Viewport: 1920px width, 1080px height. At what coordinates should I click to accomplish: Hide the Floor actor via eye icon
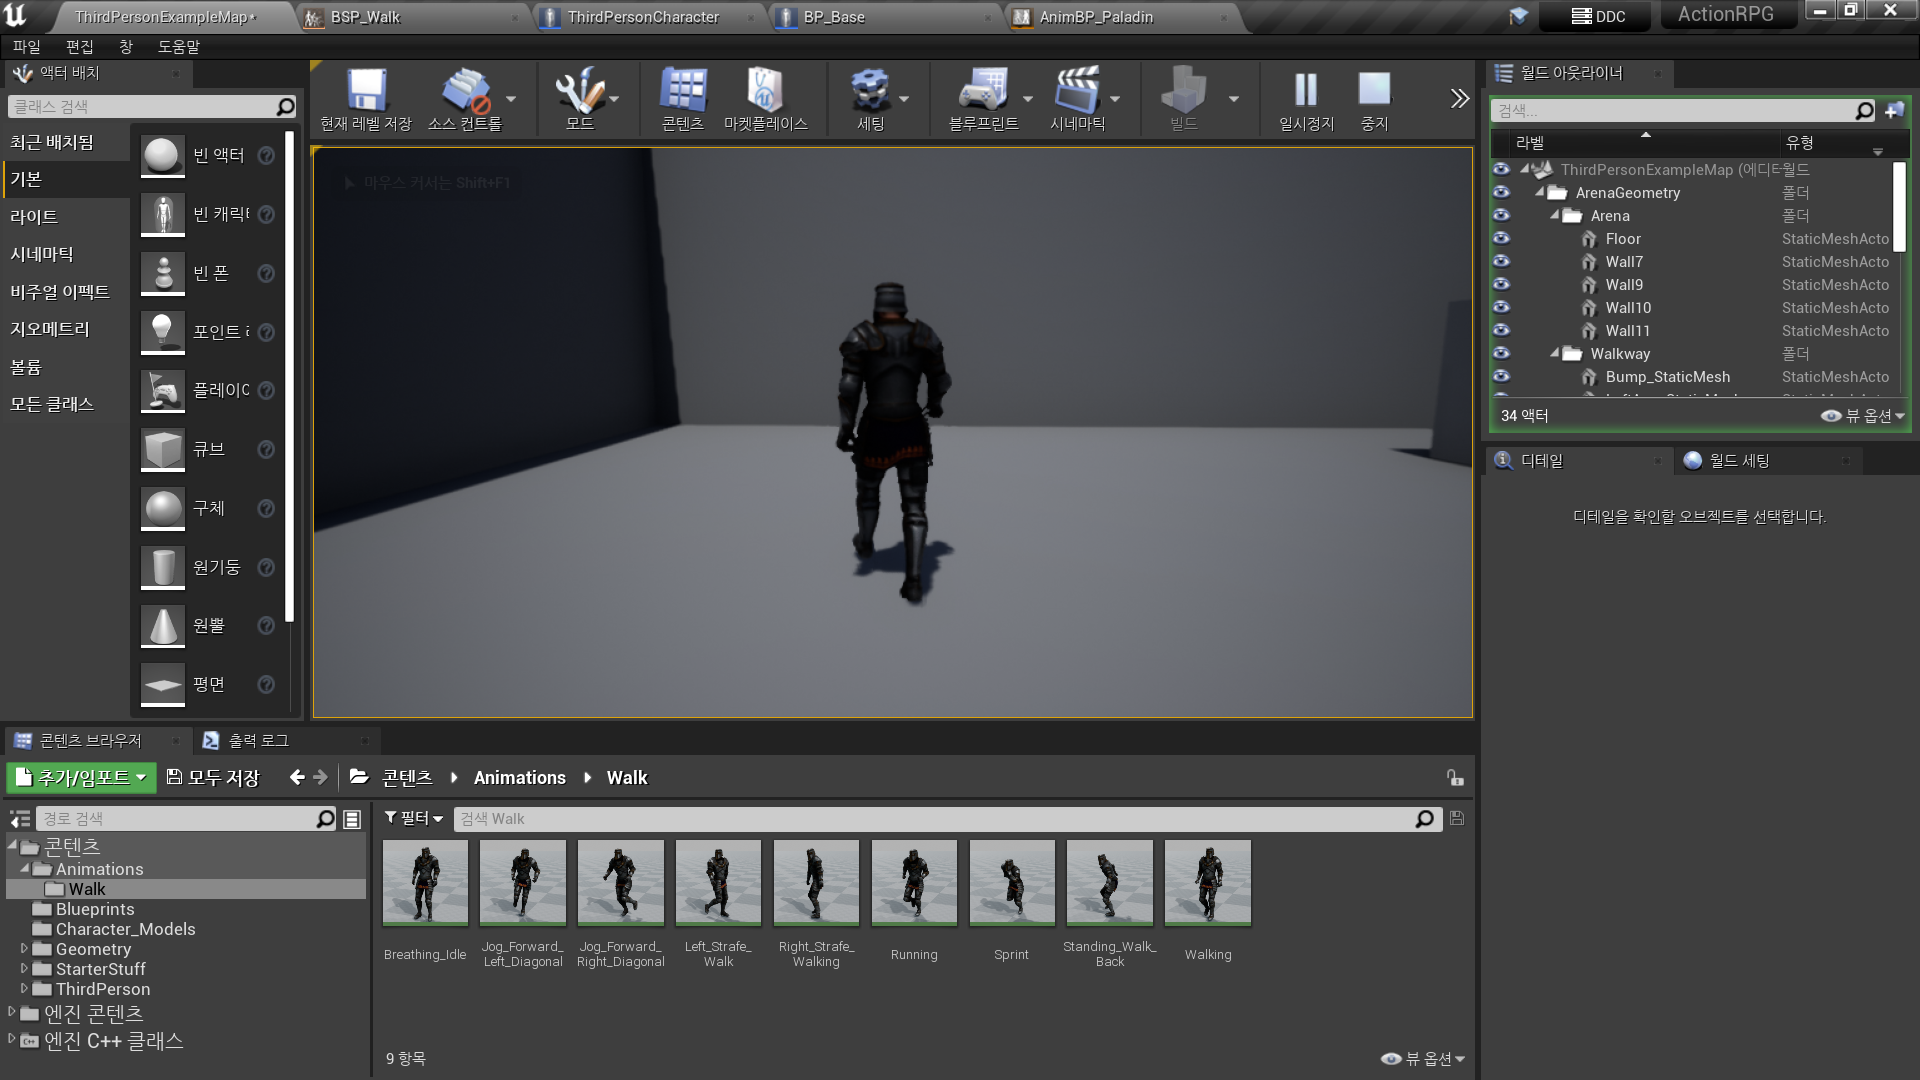click(1501, 239)
